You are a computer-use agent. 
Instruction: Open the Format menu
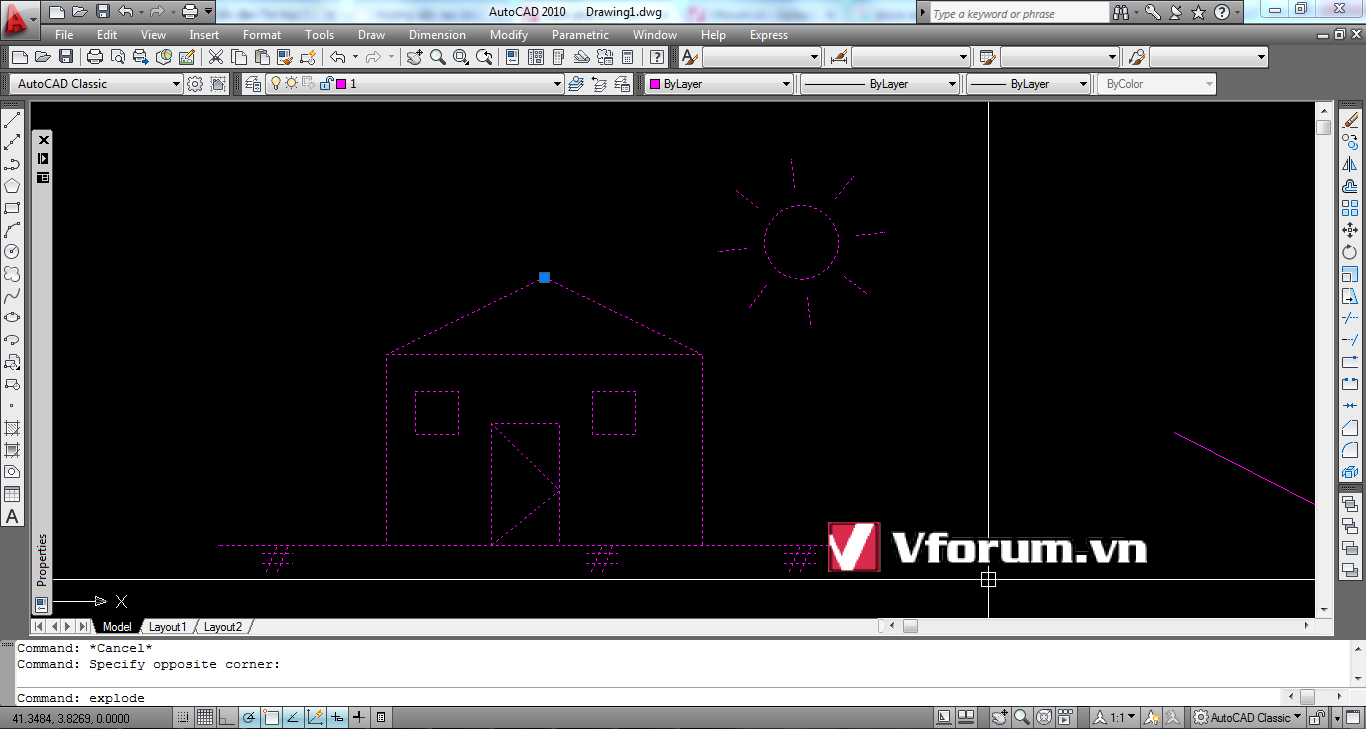(x=262, y=35)
